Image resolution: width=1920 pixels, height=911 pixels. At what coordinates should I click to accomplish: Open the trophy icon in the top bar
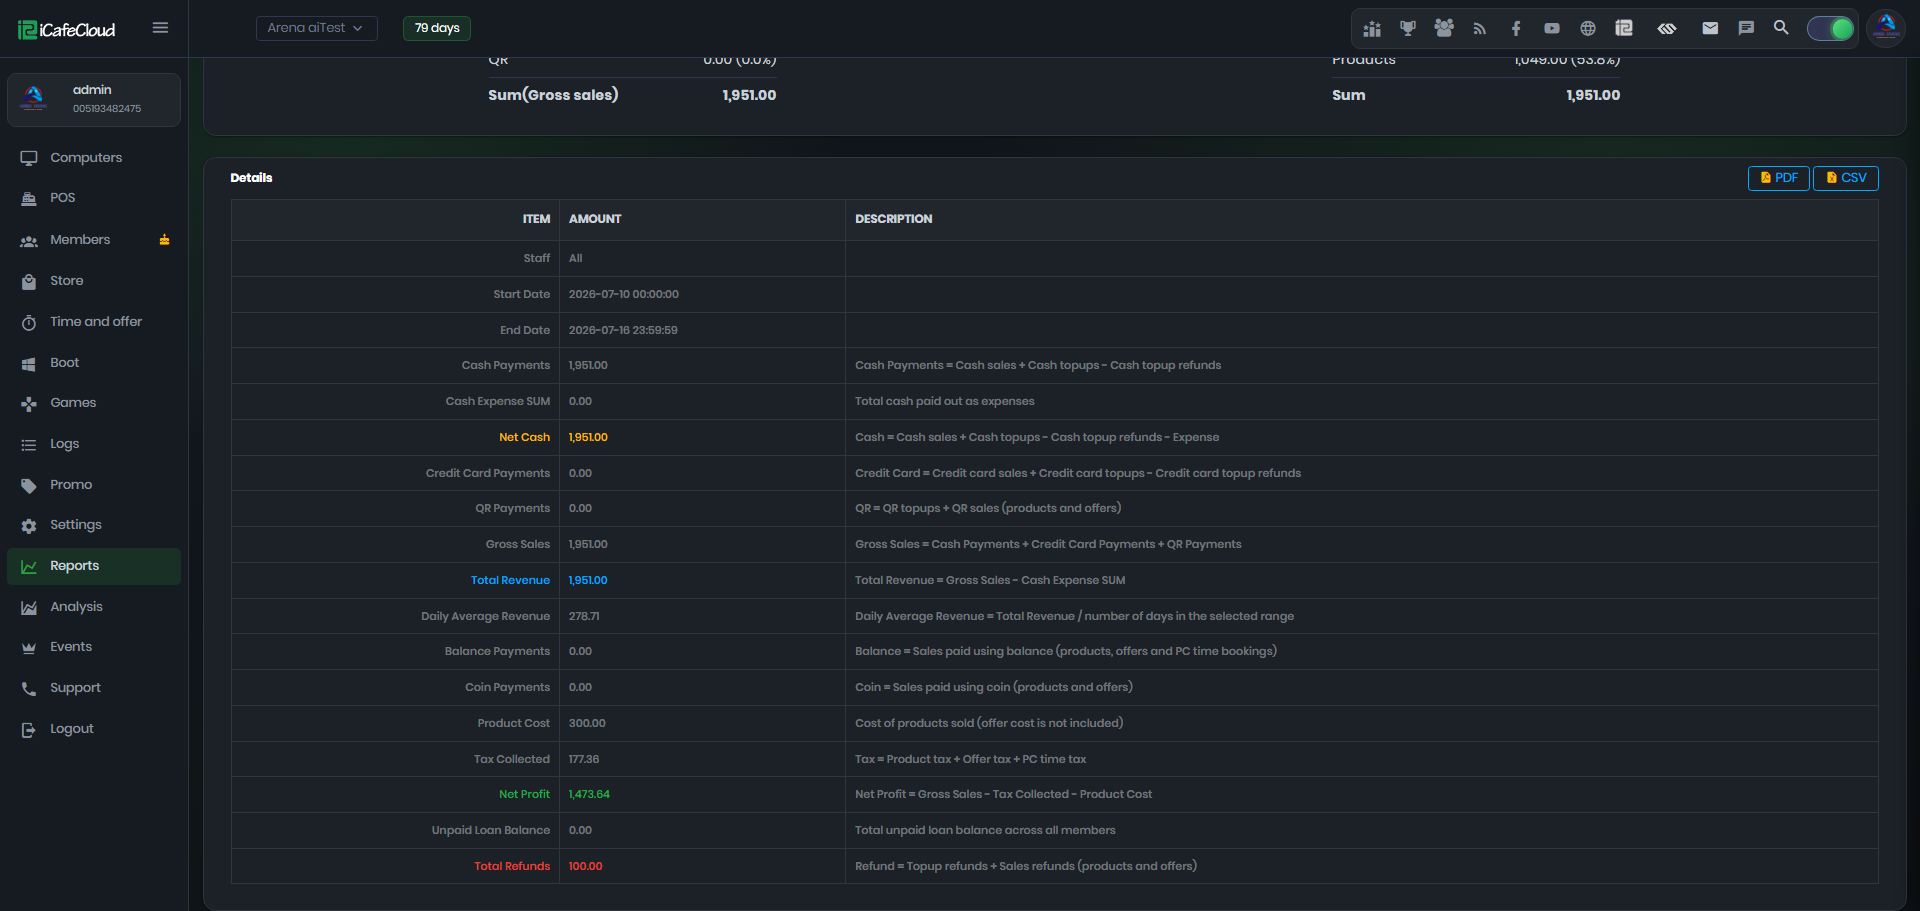tap(1408, 29)
